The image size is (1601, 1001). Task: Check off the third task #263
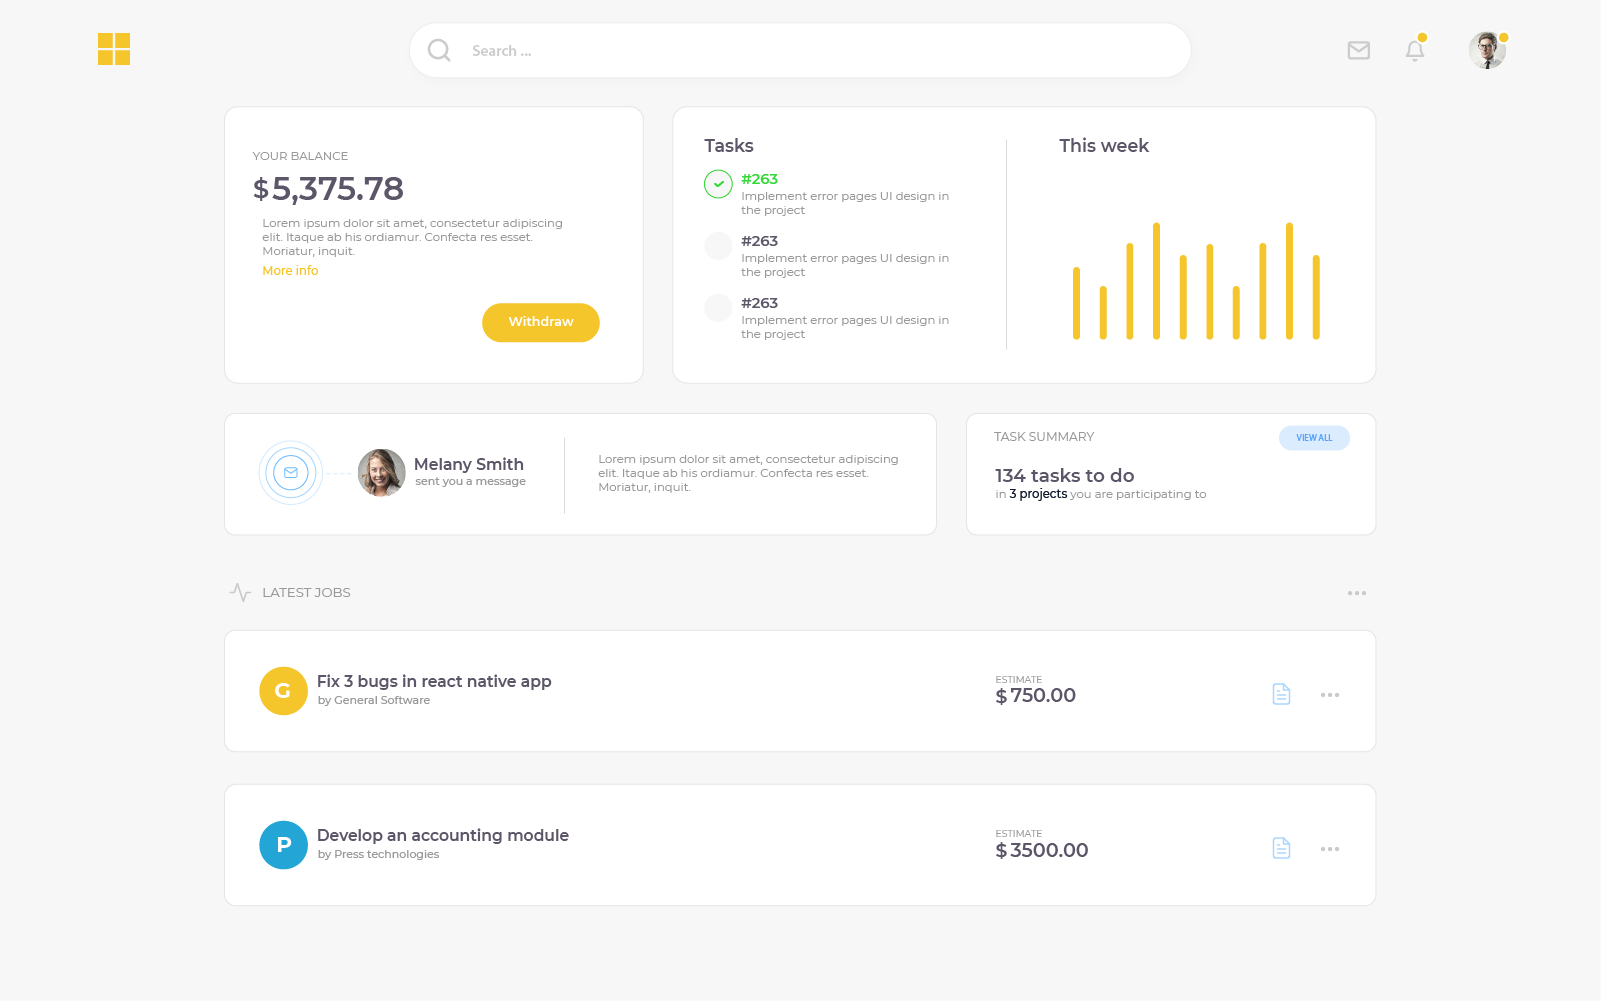tap(718, 308)
